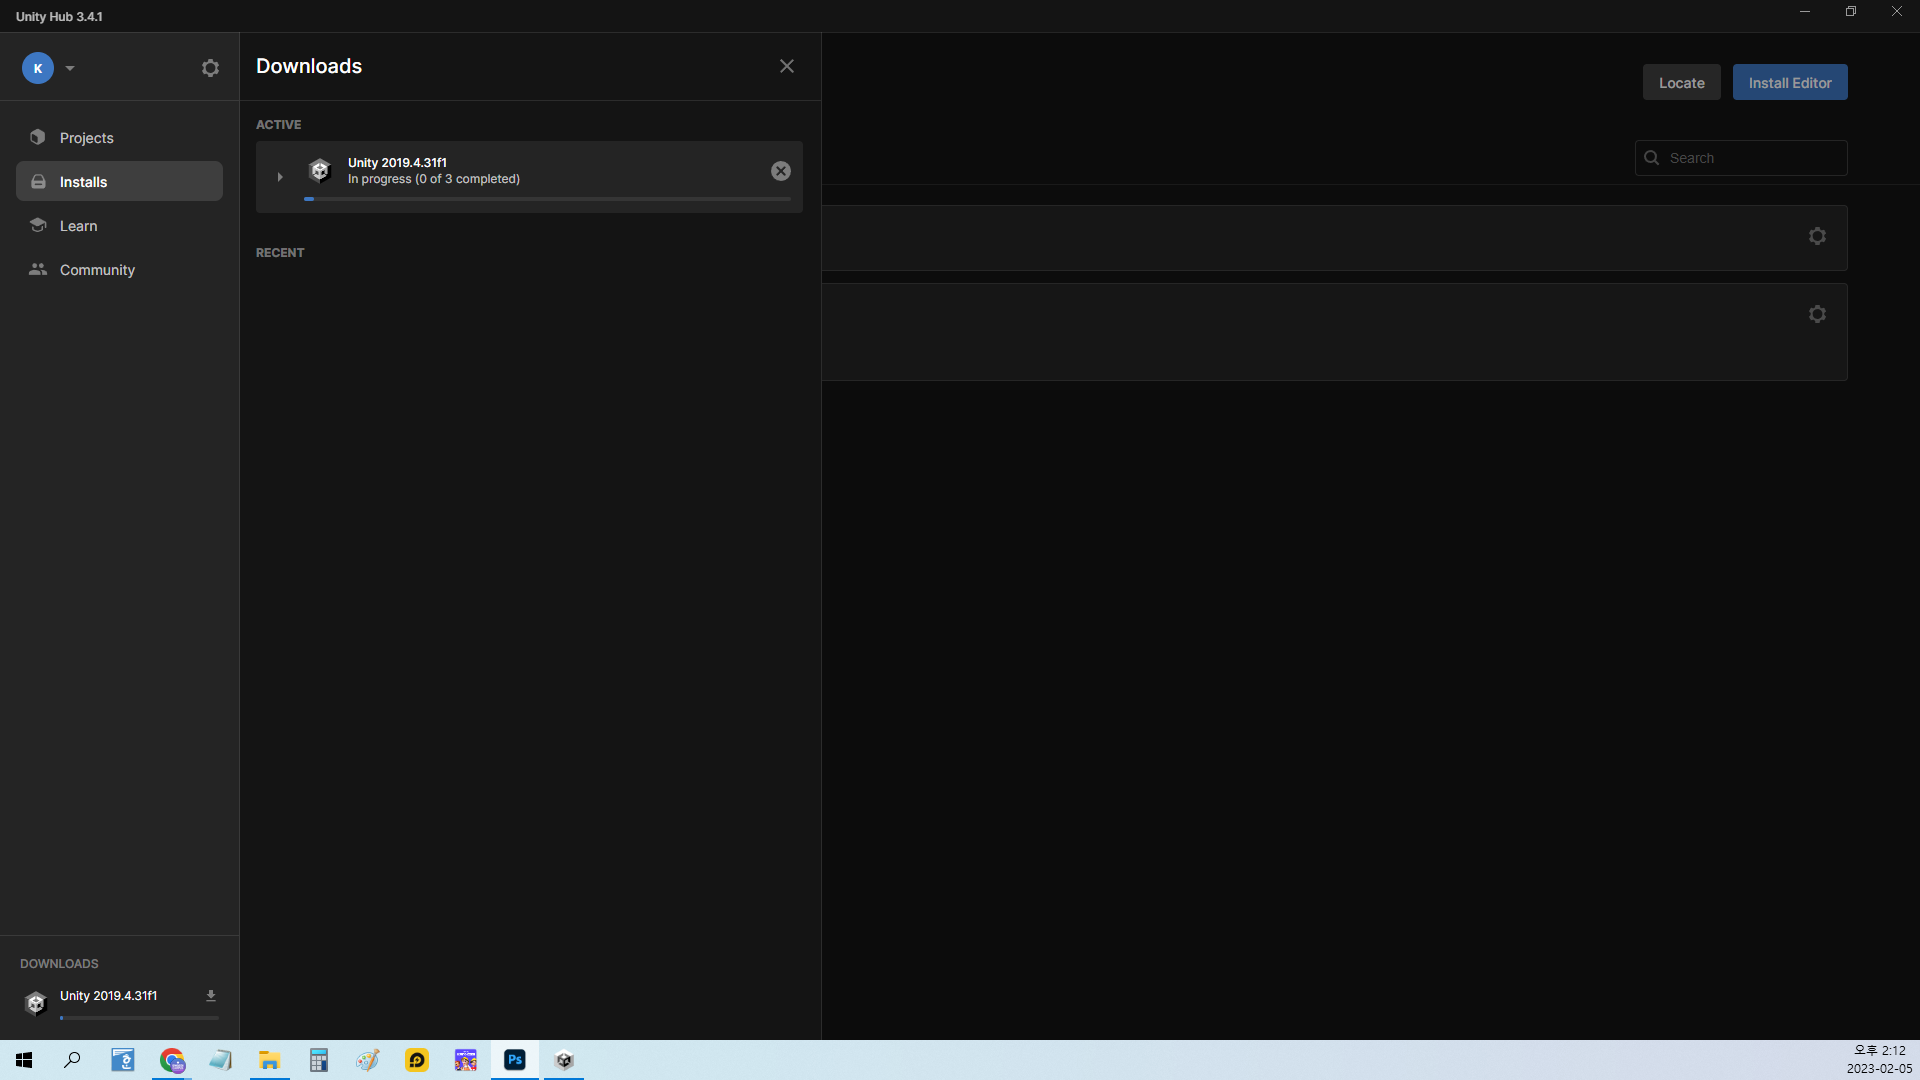The width and height of the screenshot is (1920, 1080).
Task: Select the Installs sidebar item
Action: (83, 182)
